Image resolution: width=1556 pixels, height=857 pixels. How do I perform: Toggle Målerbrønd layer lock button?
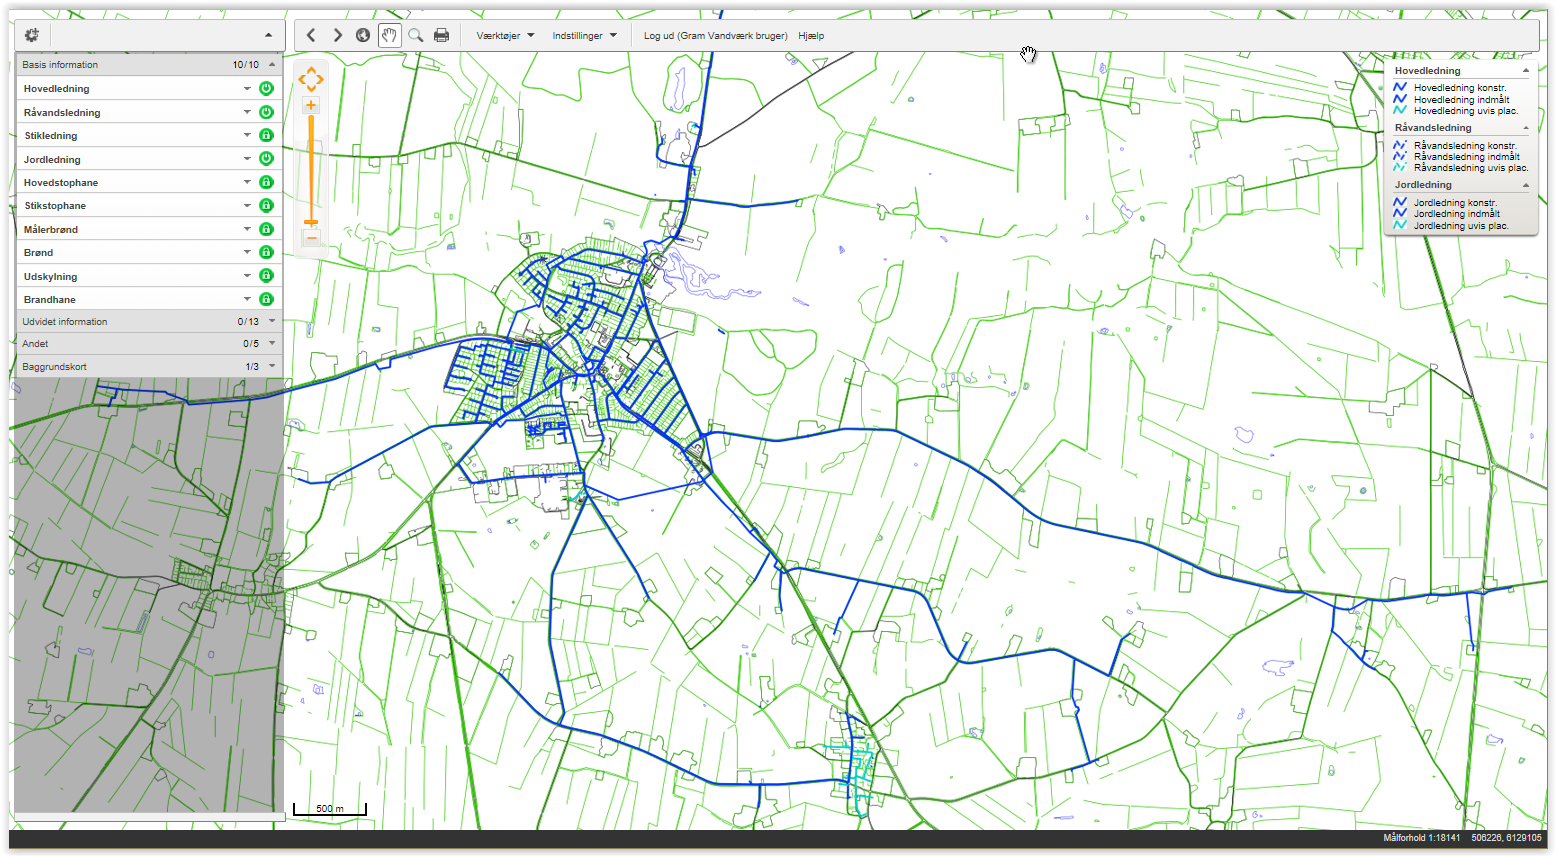pos(266,229)
